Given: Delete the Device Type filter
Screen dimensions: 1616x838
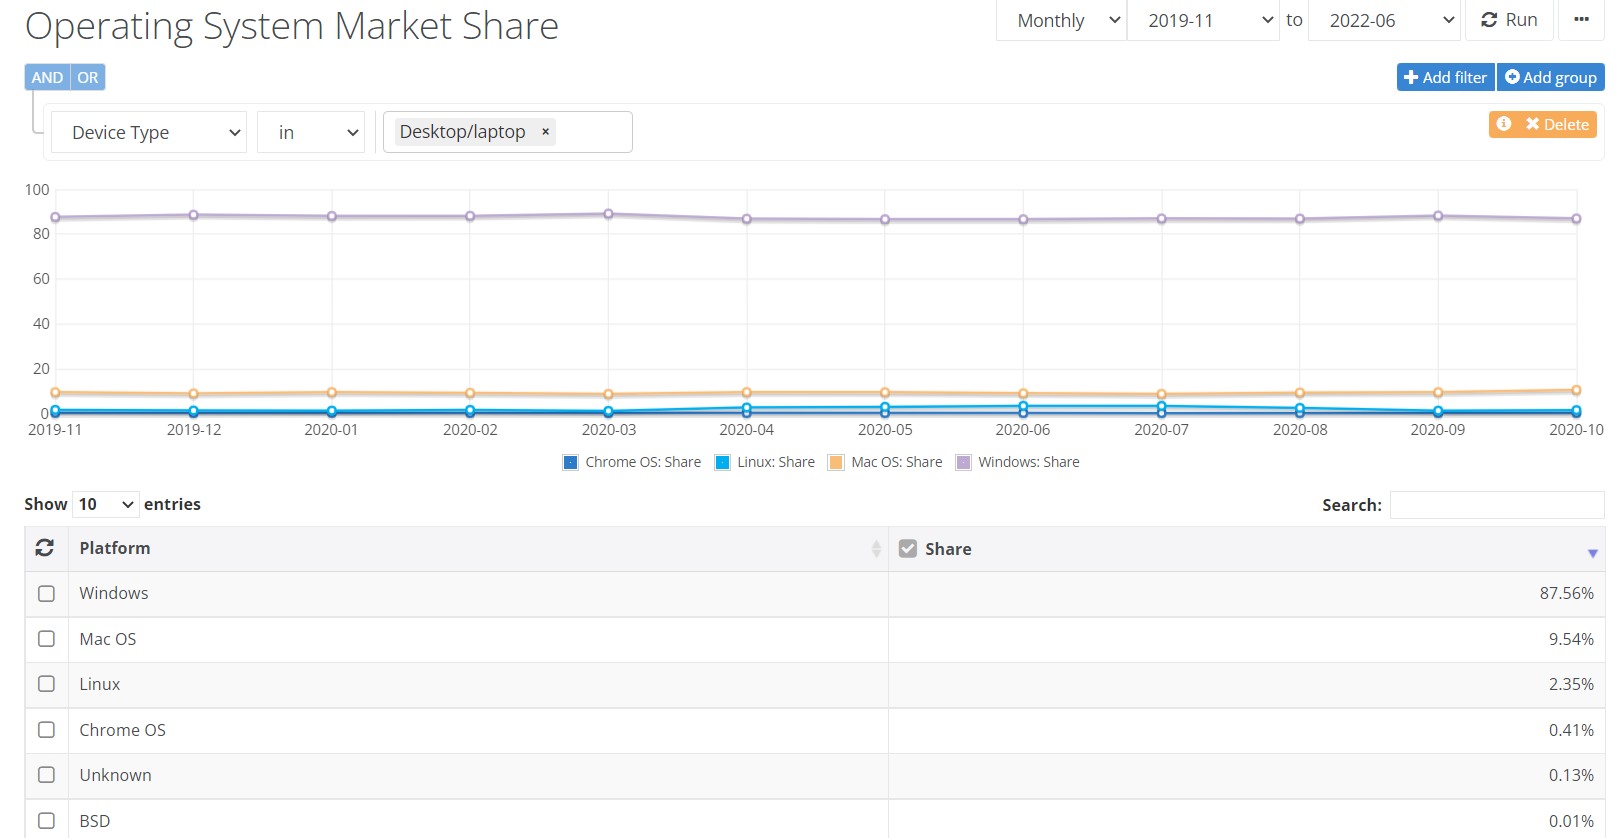Looking at the screenshot, I should pyautogui.click(x=1557, y=124).
